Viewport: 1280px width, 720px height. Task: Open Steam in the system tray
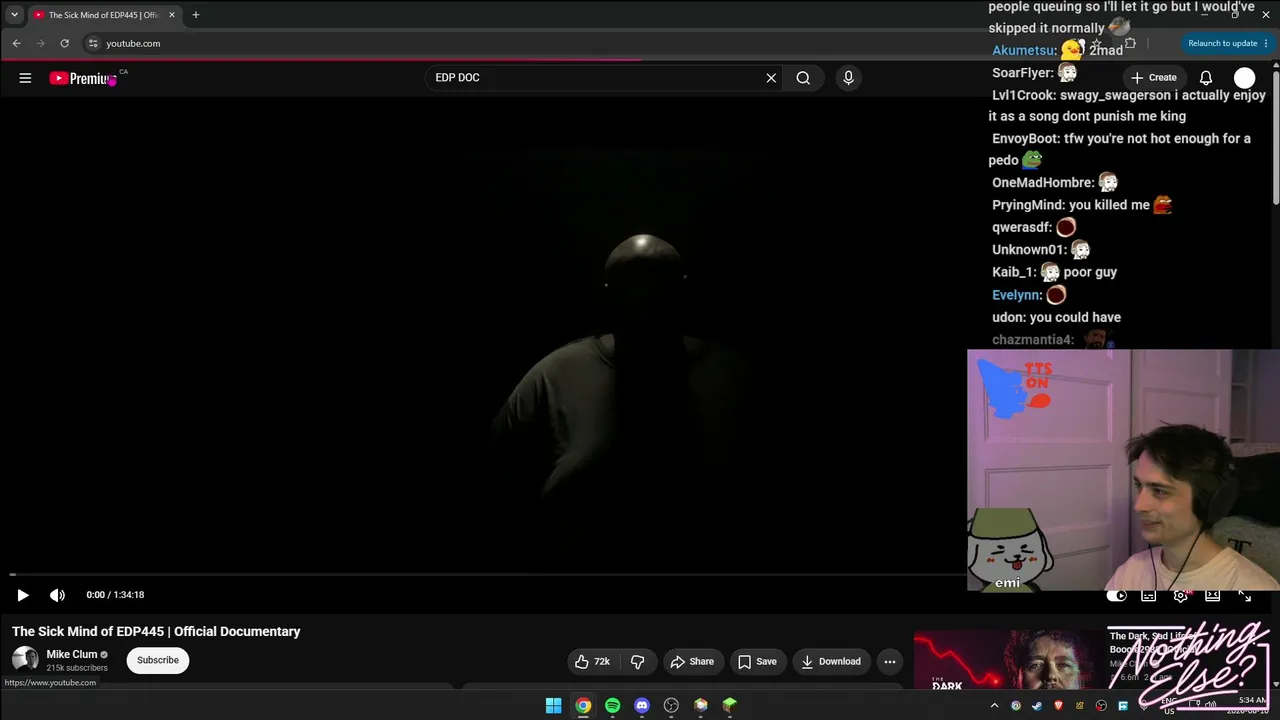pos(1036,705)
